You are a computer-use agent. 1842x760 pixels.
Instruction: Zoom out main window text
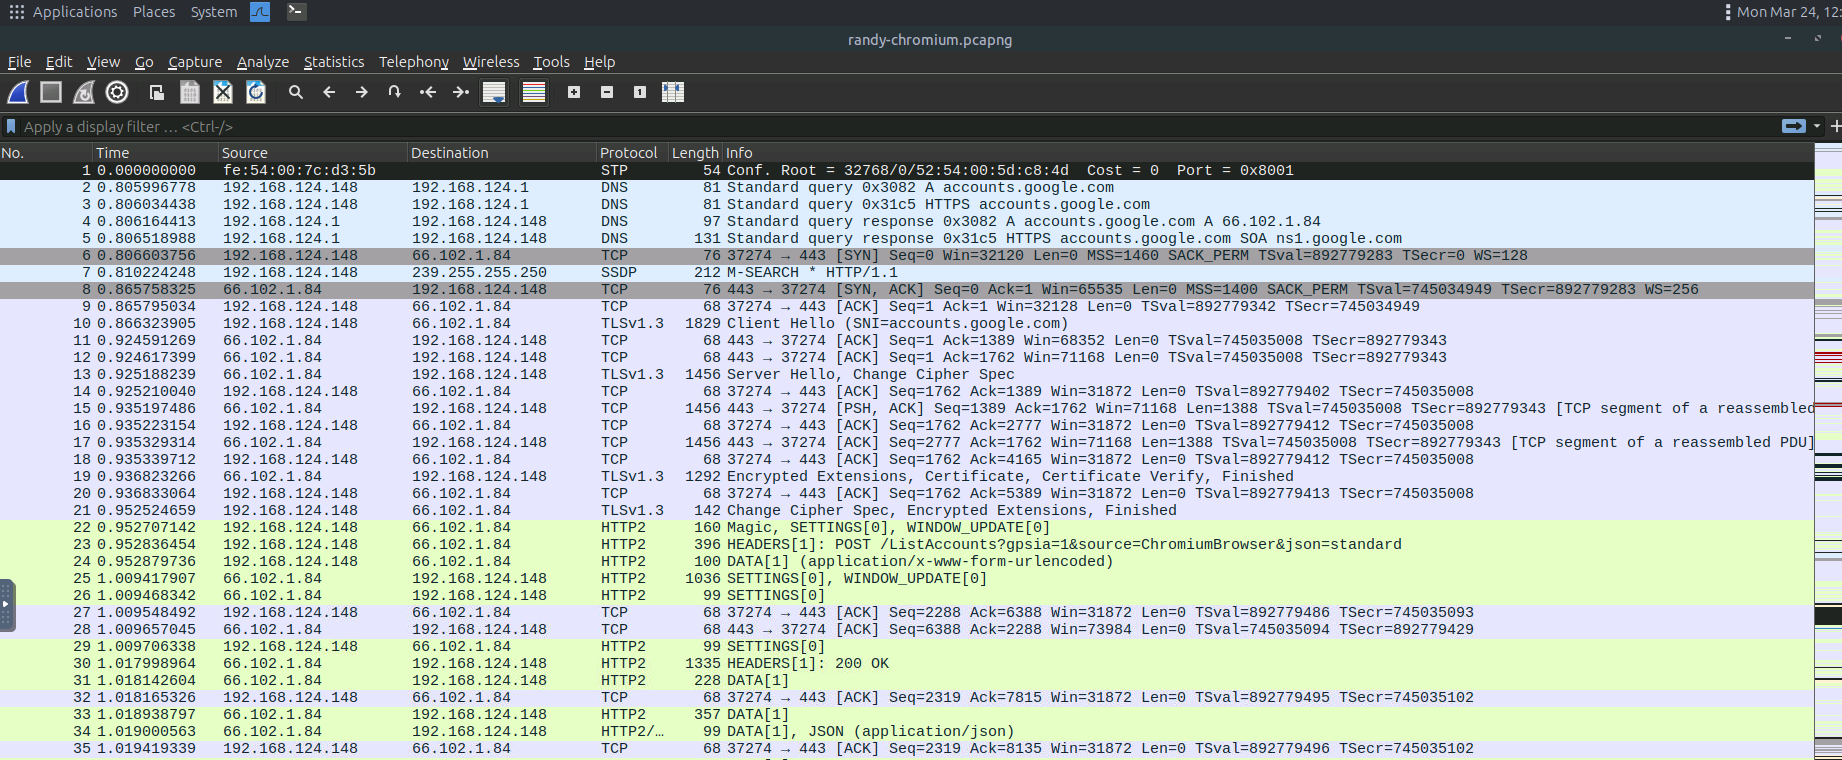pos(607,92)
